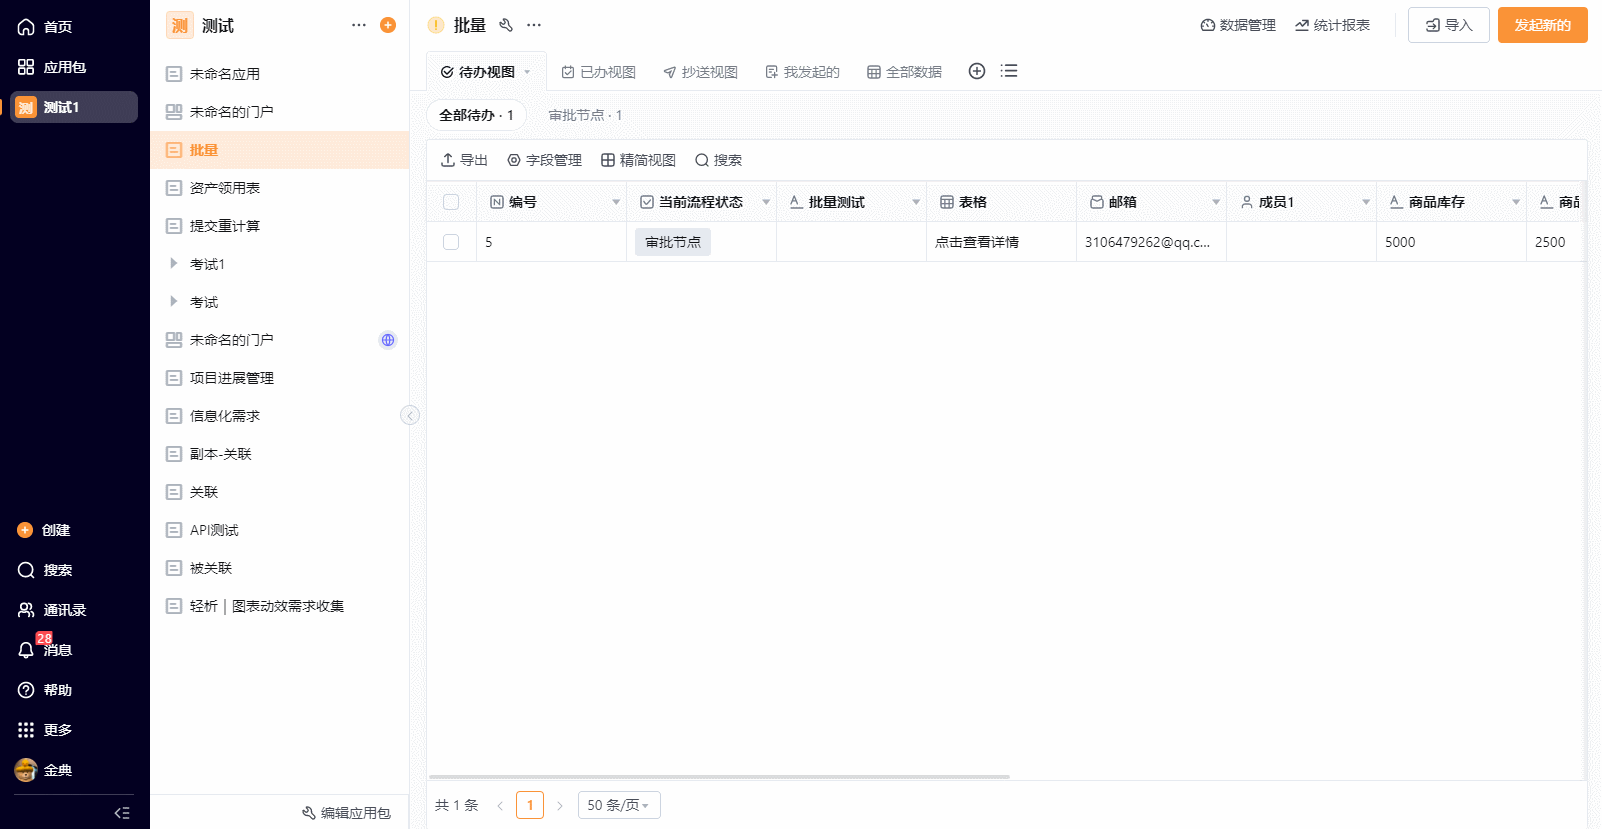Expand the 考试 group
Screen dimensions: 1602x829
click(174, 301)
